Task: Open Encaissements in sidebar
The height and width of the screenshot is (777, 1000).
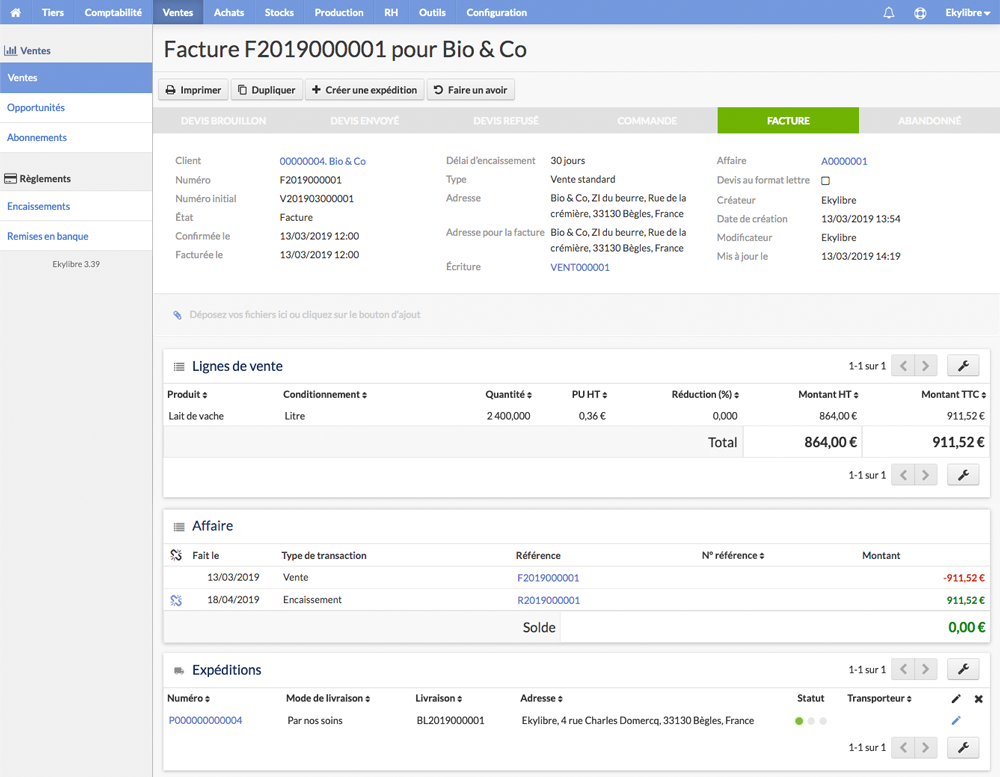Action: click(x=76, y=206)
